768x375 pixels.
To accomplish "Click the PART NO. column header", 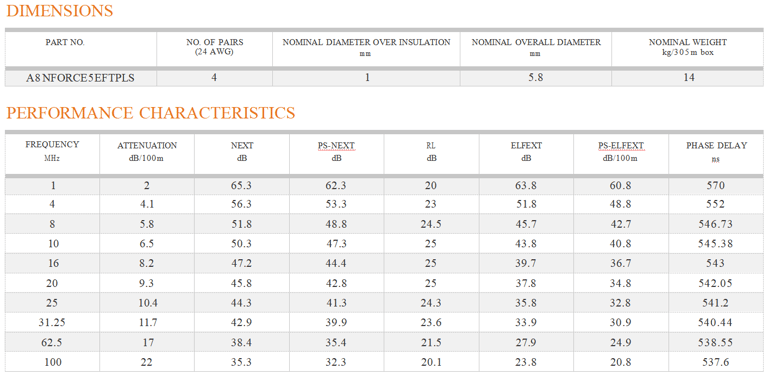I will click(65, 43).
